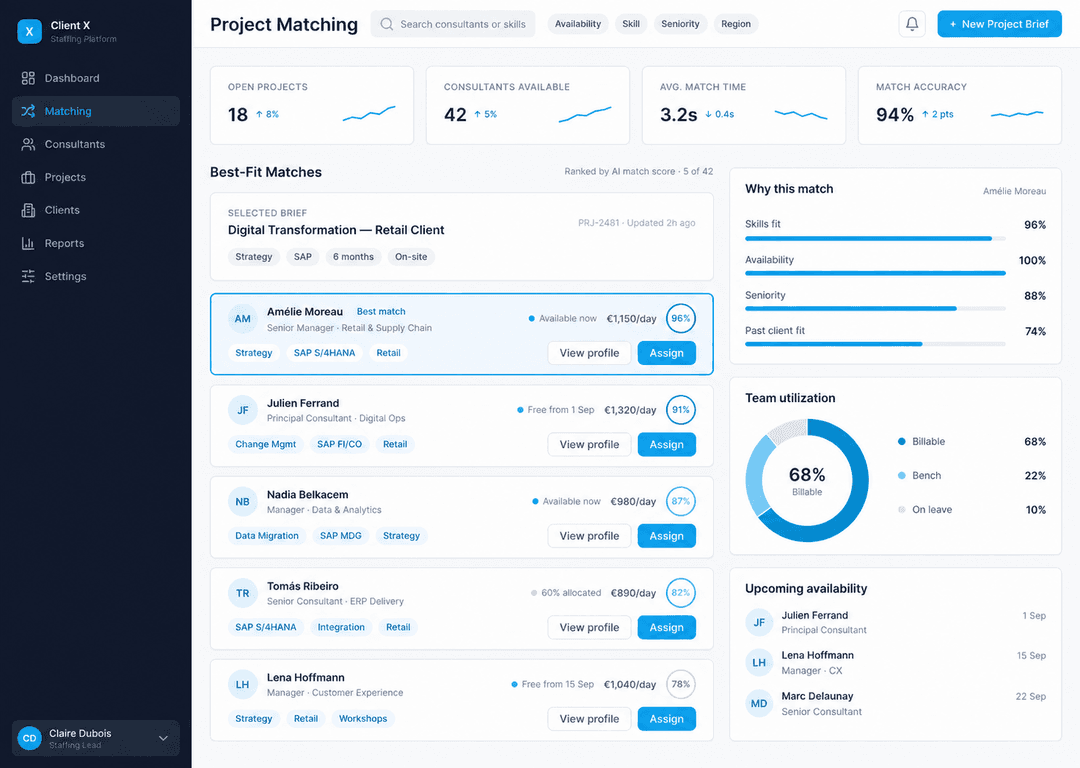
Task: Expand the Claire Dubois account chevron
Action: [x=163, y=738]
